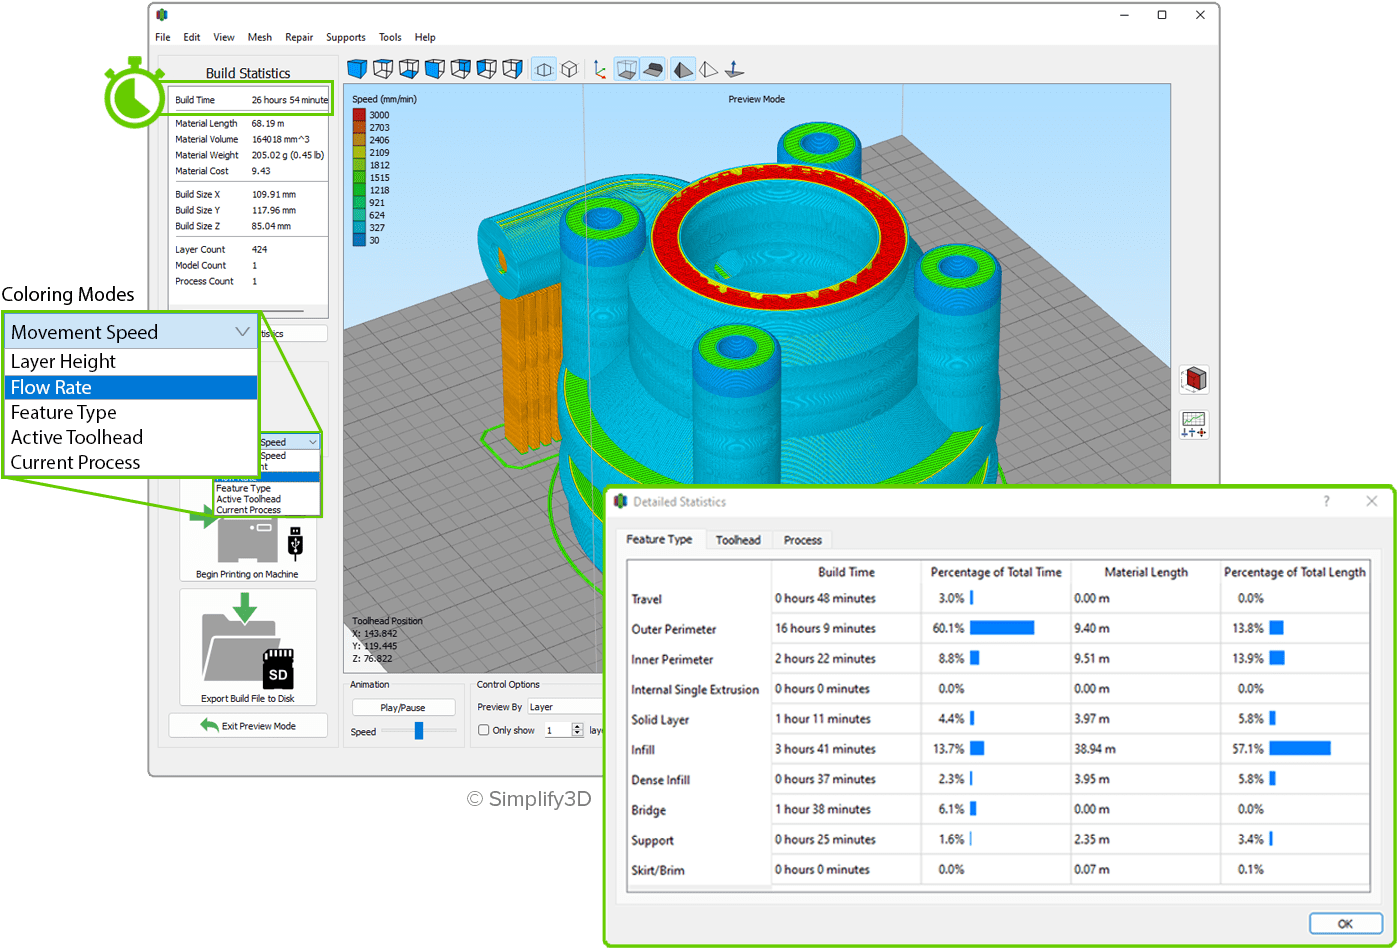Click the default isometric view cube icon
The image size is (1400, 950).
pyautogui.click(x=357, y=69)
